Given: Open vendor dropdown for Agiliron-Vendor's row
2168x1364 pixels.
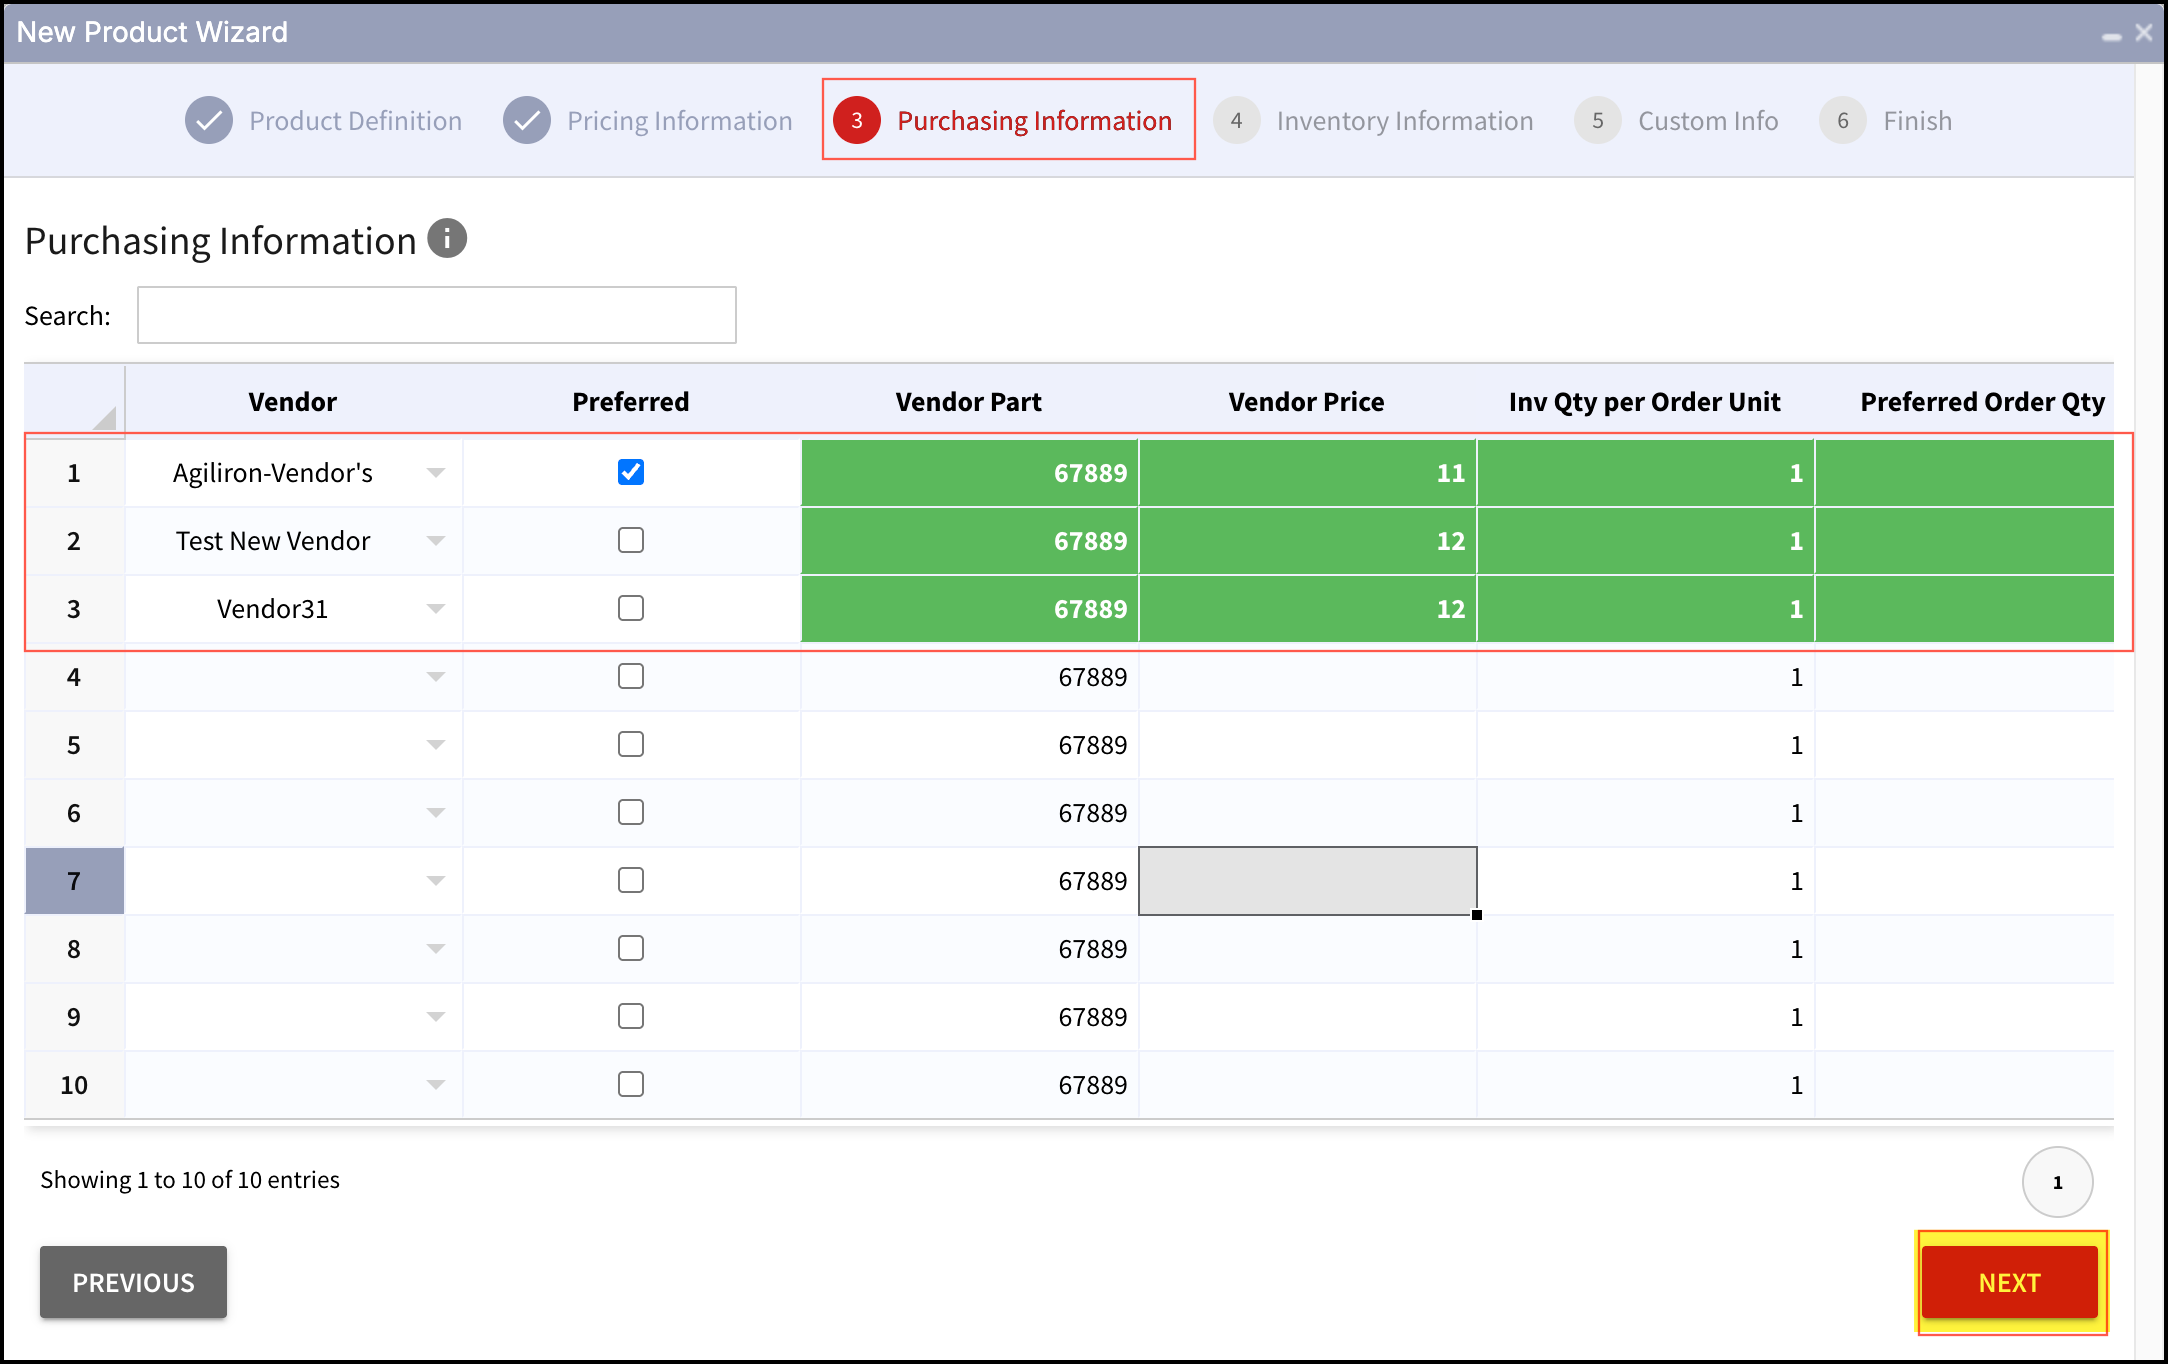Looking at the screenshot, I should coord(436,473).
